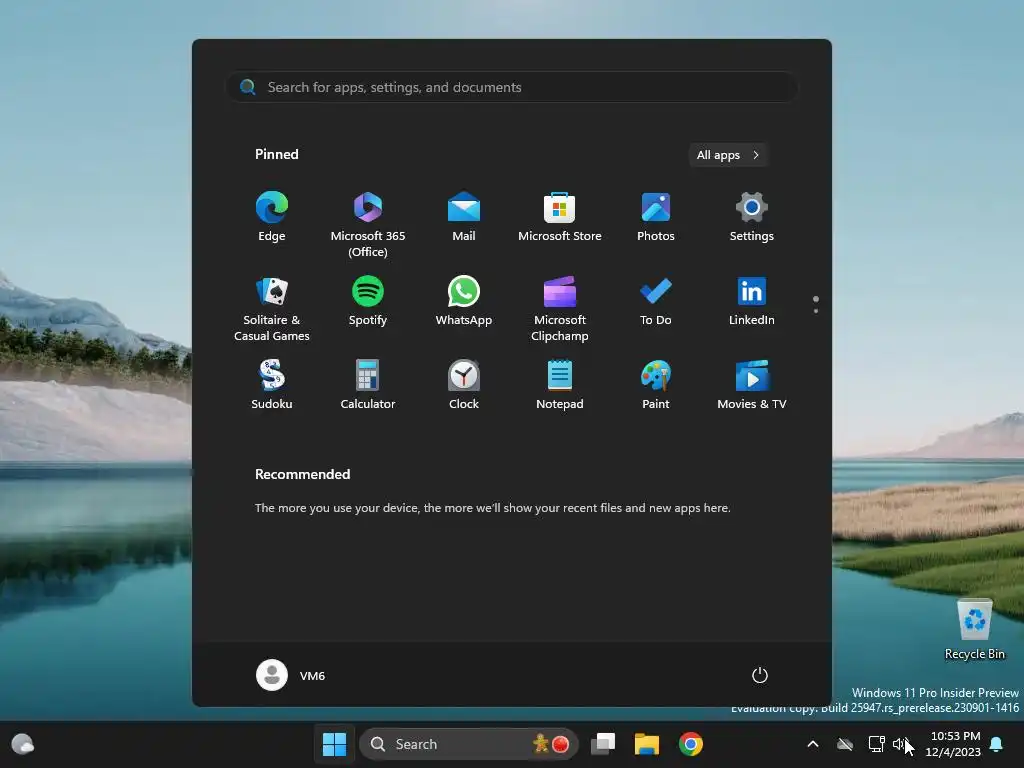Screen dimensions: 1024x768
Task: Open the Sudoku game
Action: (x=272, y=385)
